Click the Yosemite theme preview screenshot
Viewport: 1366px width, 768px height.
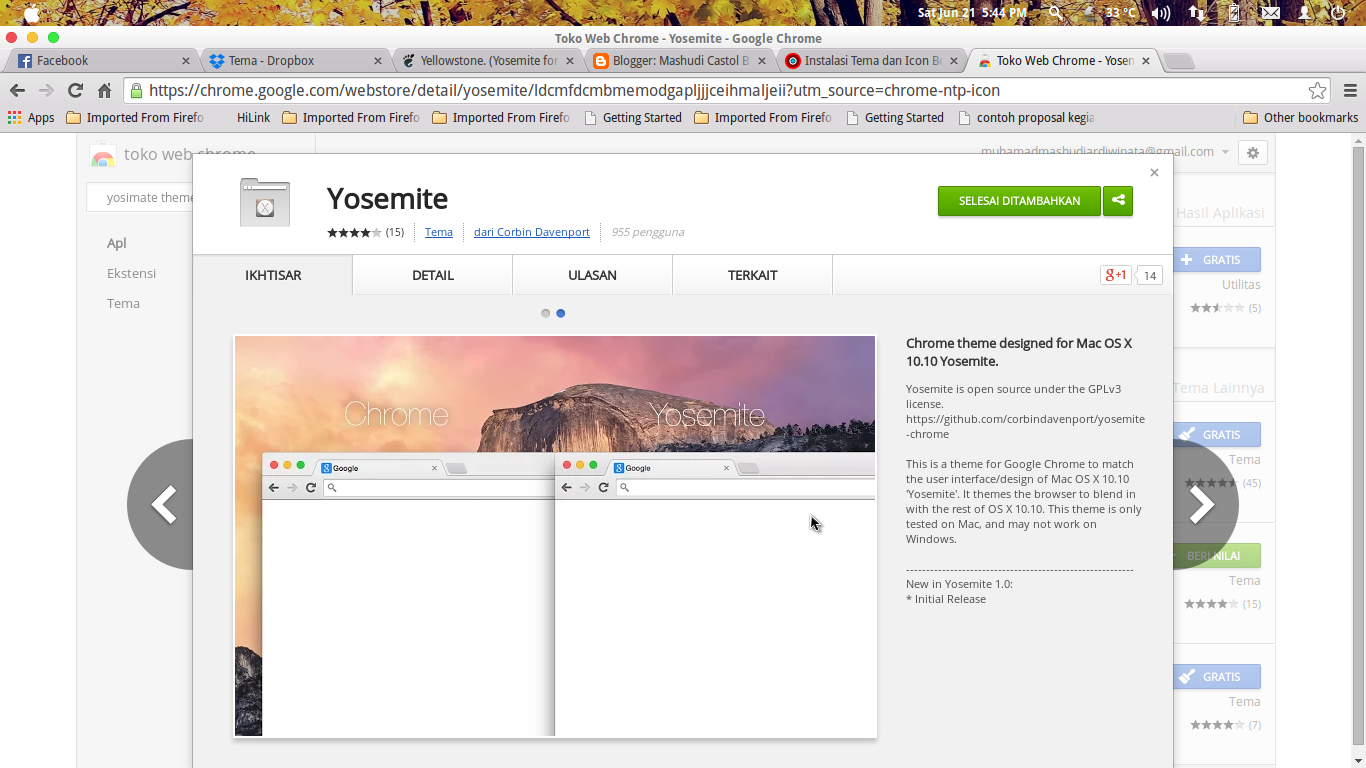(x=555, y=536)
